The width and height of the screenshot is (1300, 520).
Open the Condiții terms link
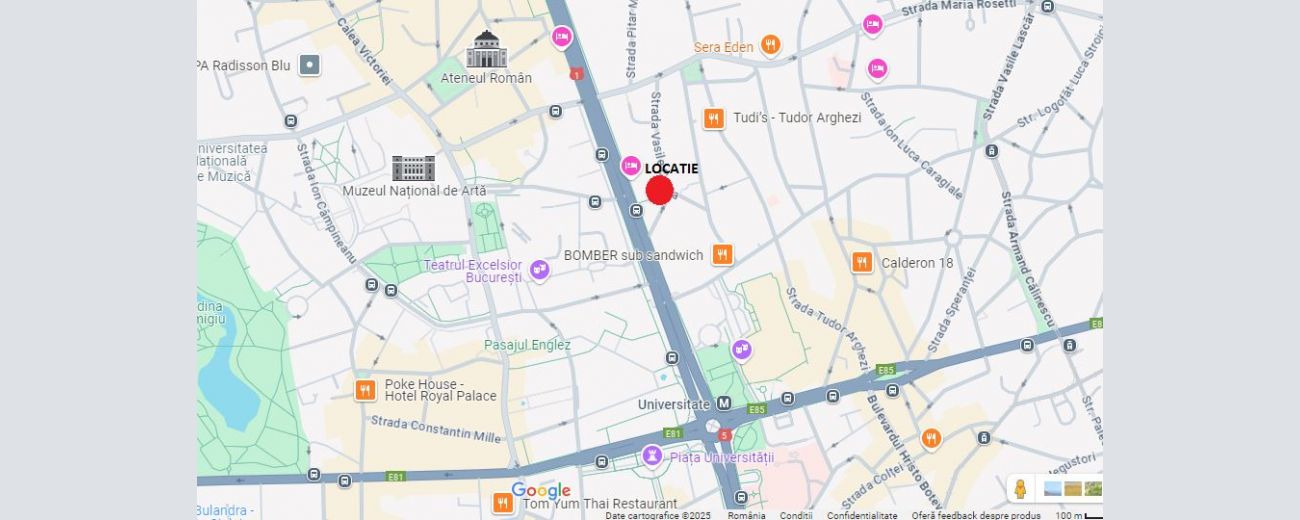[x=796, y=515]
